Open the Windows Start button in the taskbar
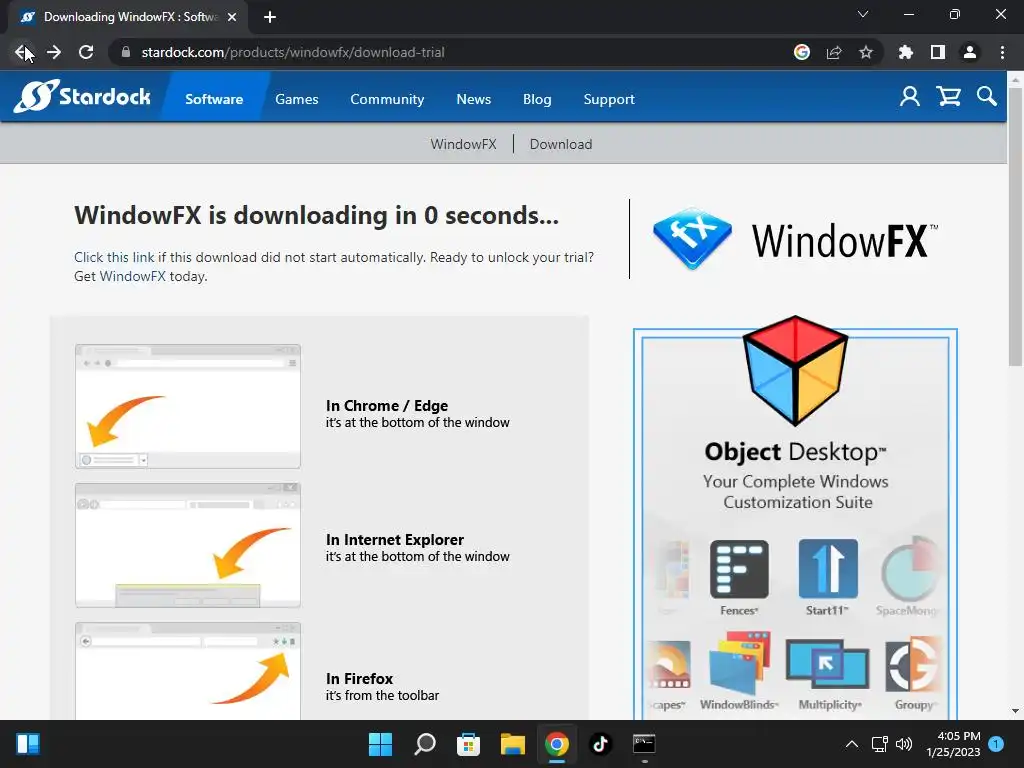This screenshot has height=768, width=1024. point(380,744)
